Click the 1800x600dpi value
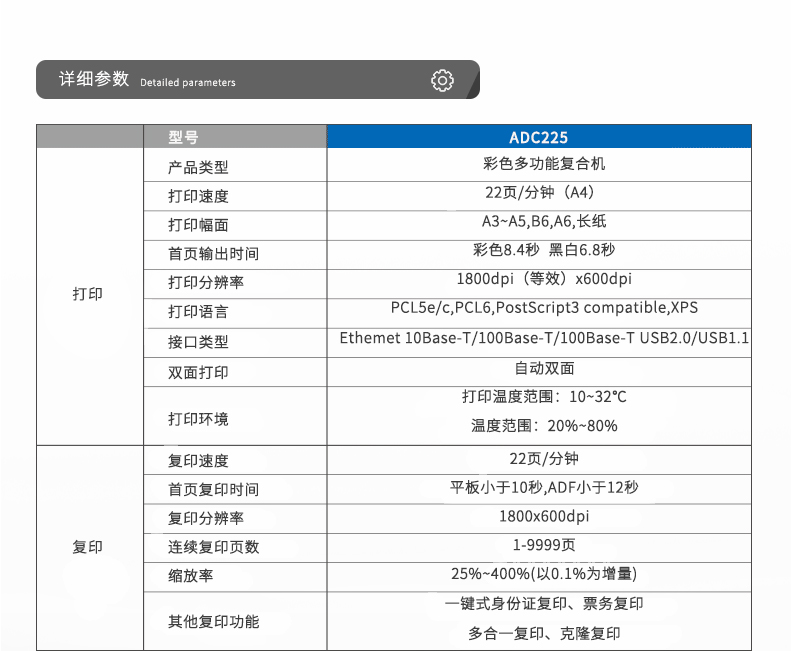This screenshot has width=792, height=651. coord(544,516)
